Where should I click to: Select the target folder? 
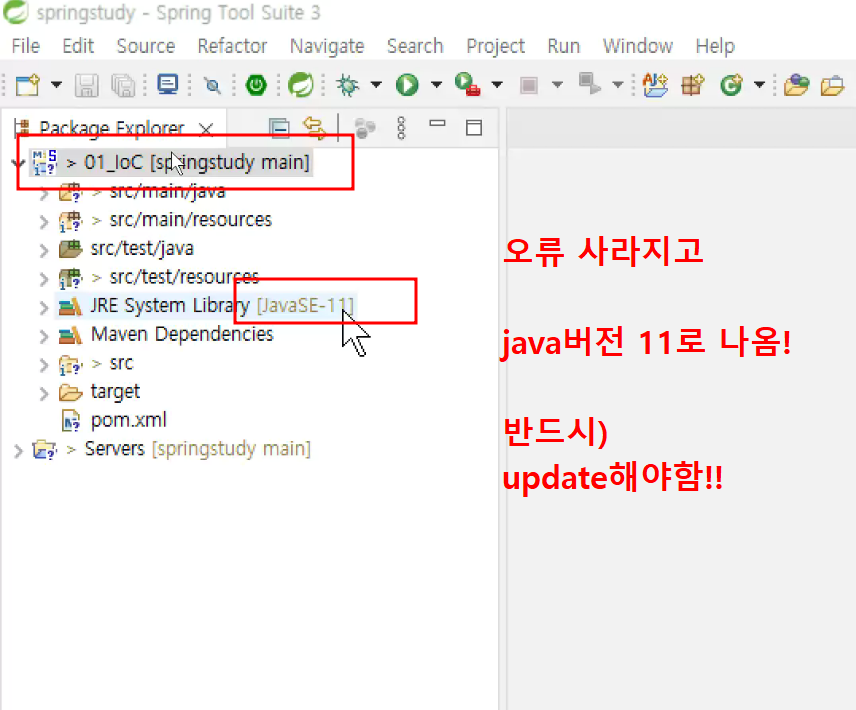pyautogui.click(x=115, y=392)
